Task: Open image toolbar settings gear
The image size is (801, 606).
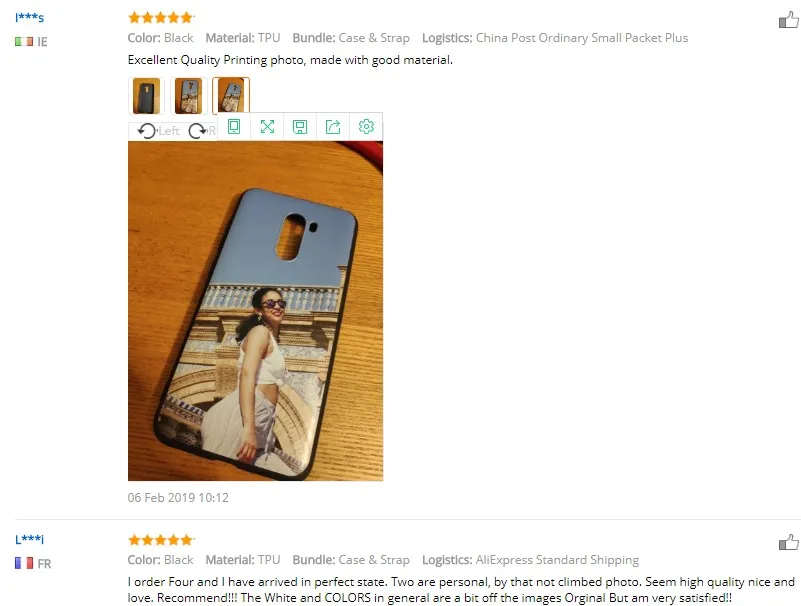Action: pos(366,126)
